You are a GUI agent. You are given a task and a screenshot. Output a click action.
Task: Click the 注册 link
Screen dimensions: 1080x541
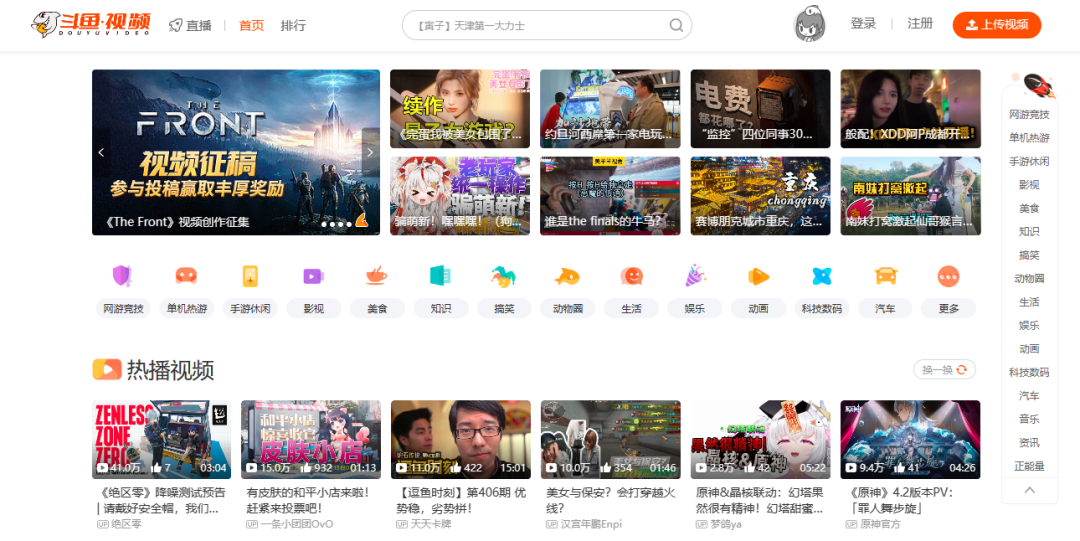920,23
